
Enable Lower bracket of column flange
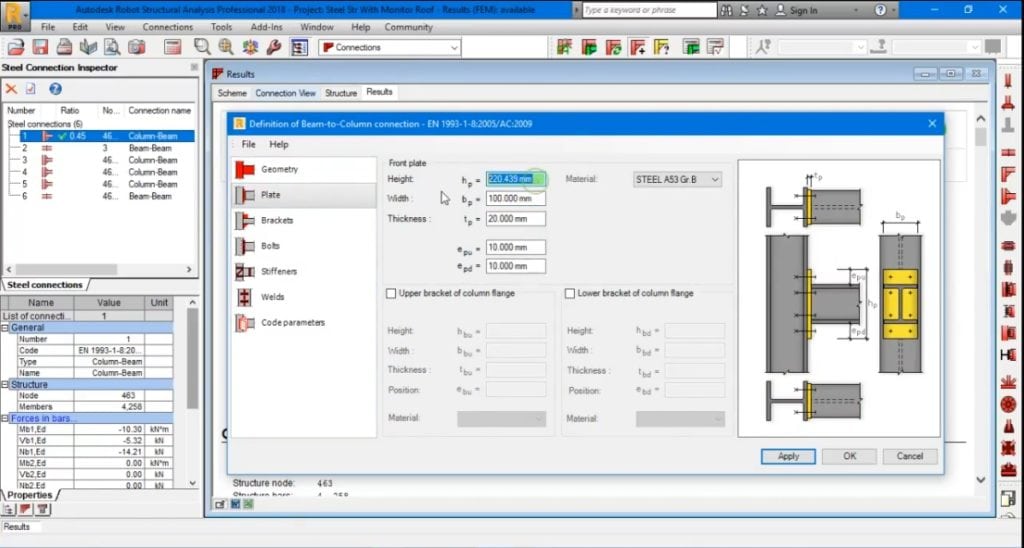click(x=570, y=294)
